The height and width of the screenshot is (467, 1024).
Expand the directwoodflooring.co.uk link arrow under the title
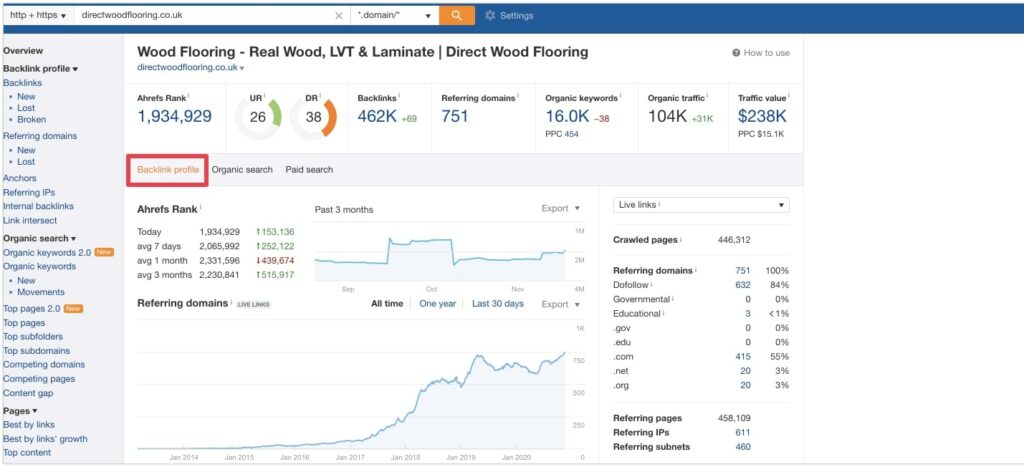(242, 68)
